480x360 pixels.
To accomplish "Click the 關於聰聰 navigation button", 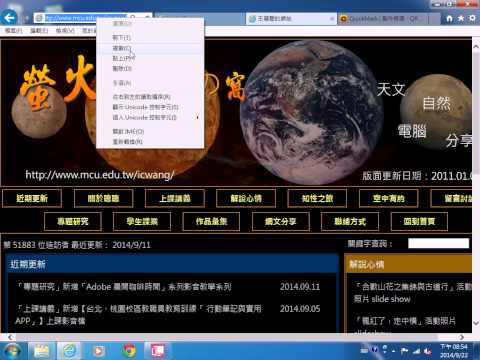I will coord(103,198).
